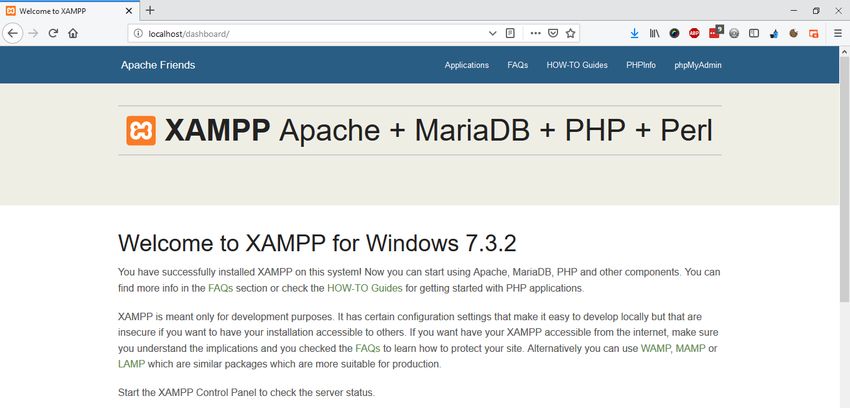Open FAQs in the top navigation bar
Image resolution: width=850 pixels, height=408 pixels.
click(518, 65)
